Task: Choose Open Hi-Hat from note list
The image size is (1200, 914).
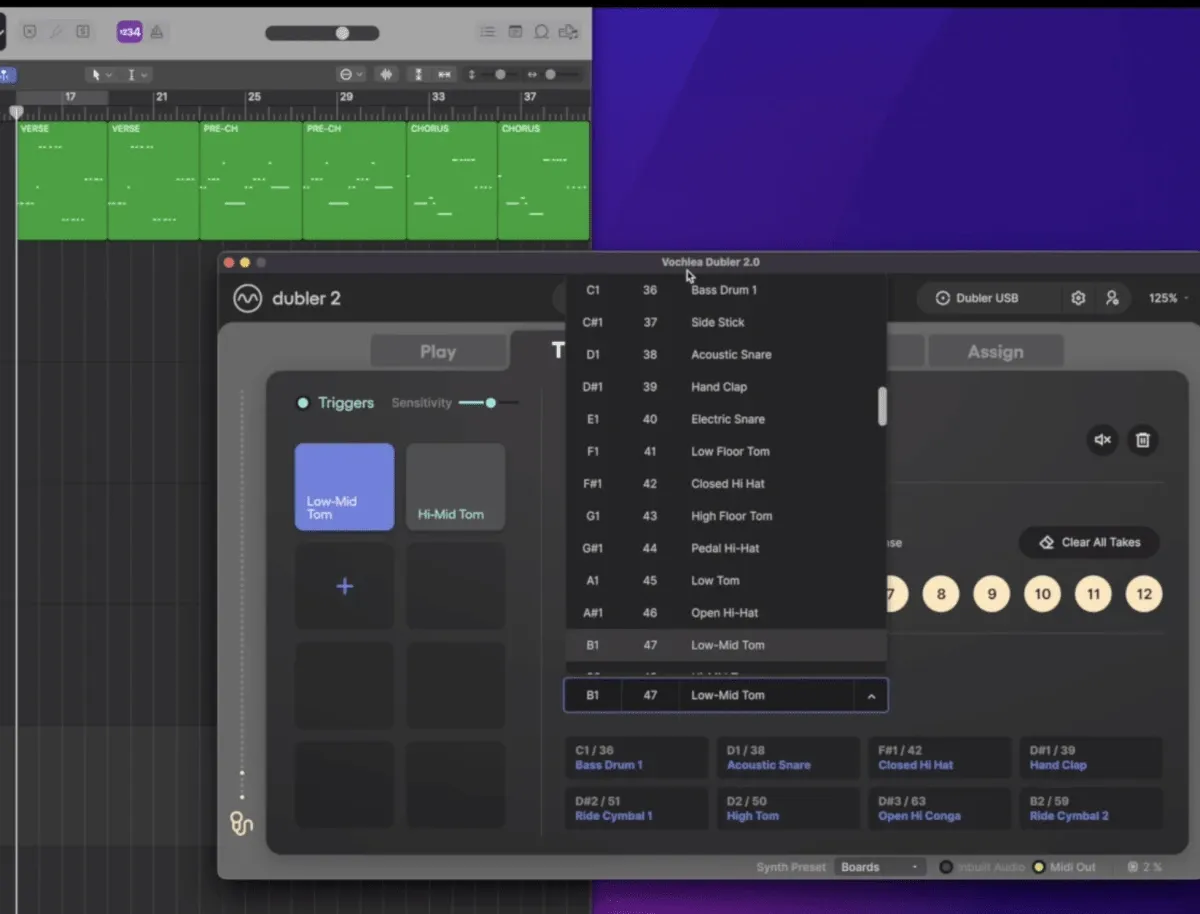Action: click(x=726, y=613)
